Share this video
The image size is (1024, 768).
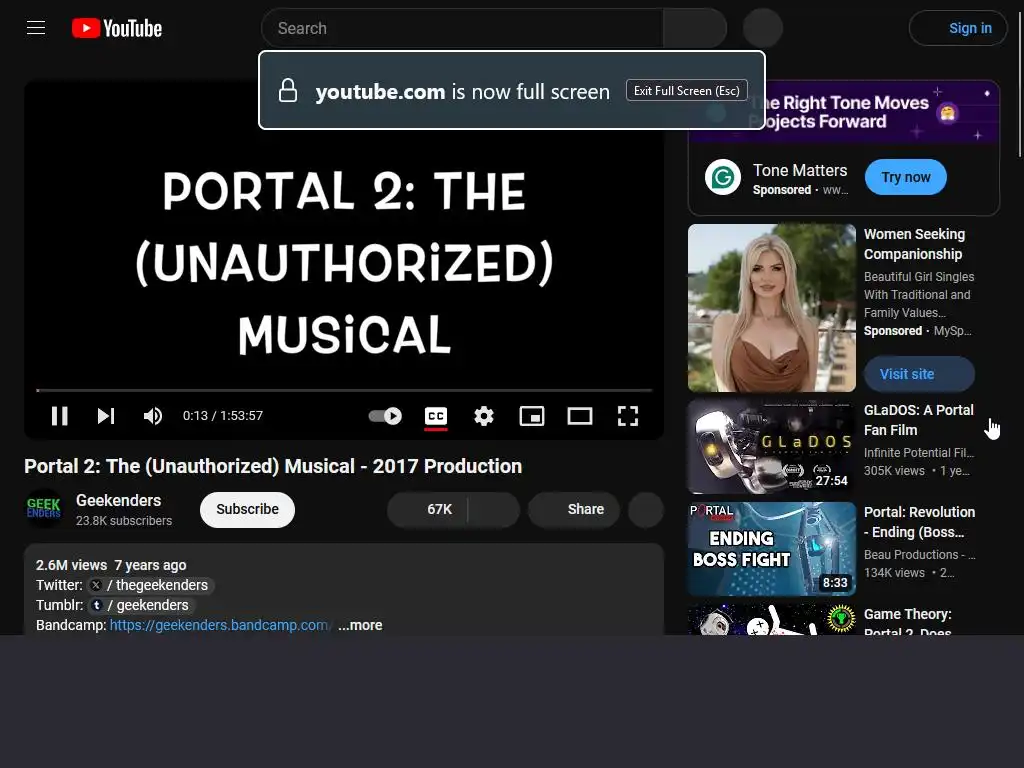click(574, 509)
